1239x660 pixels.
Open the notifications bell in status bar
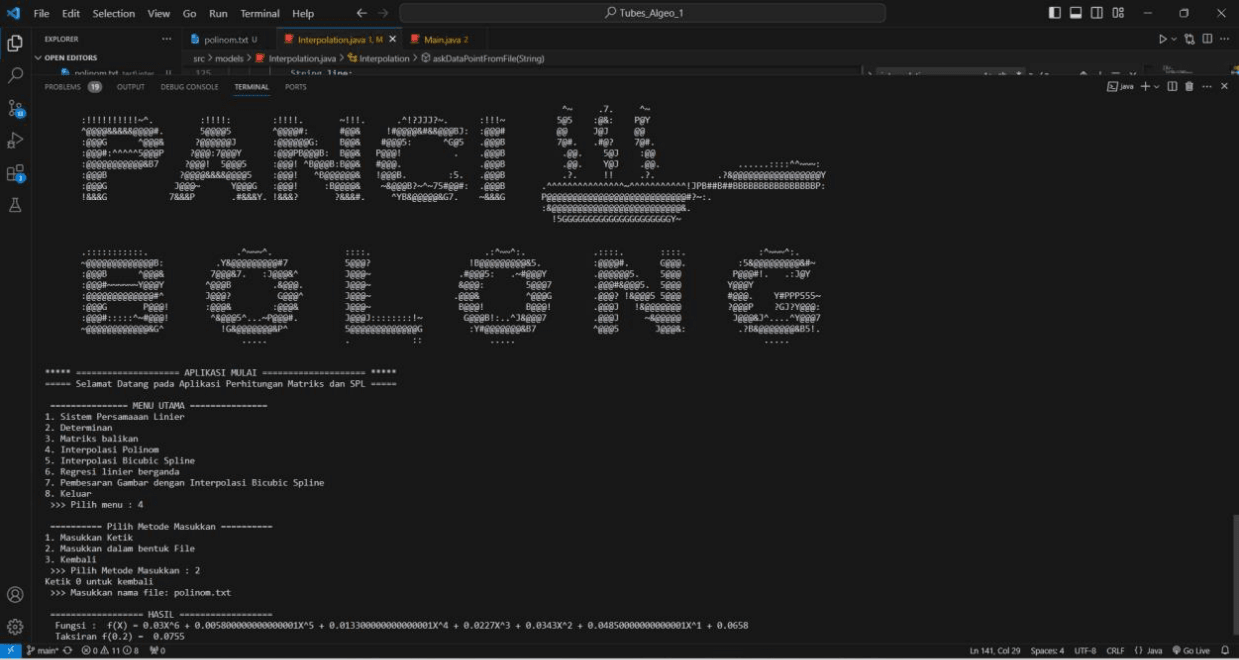click(x=1224, y=651)
